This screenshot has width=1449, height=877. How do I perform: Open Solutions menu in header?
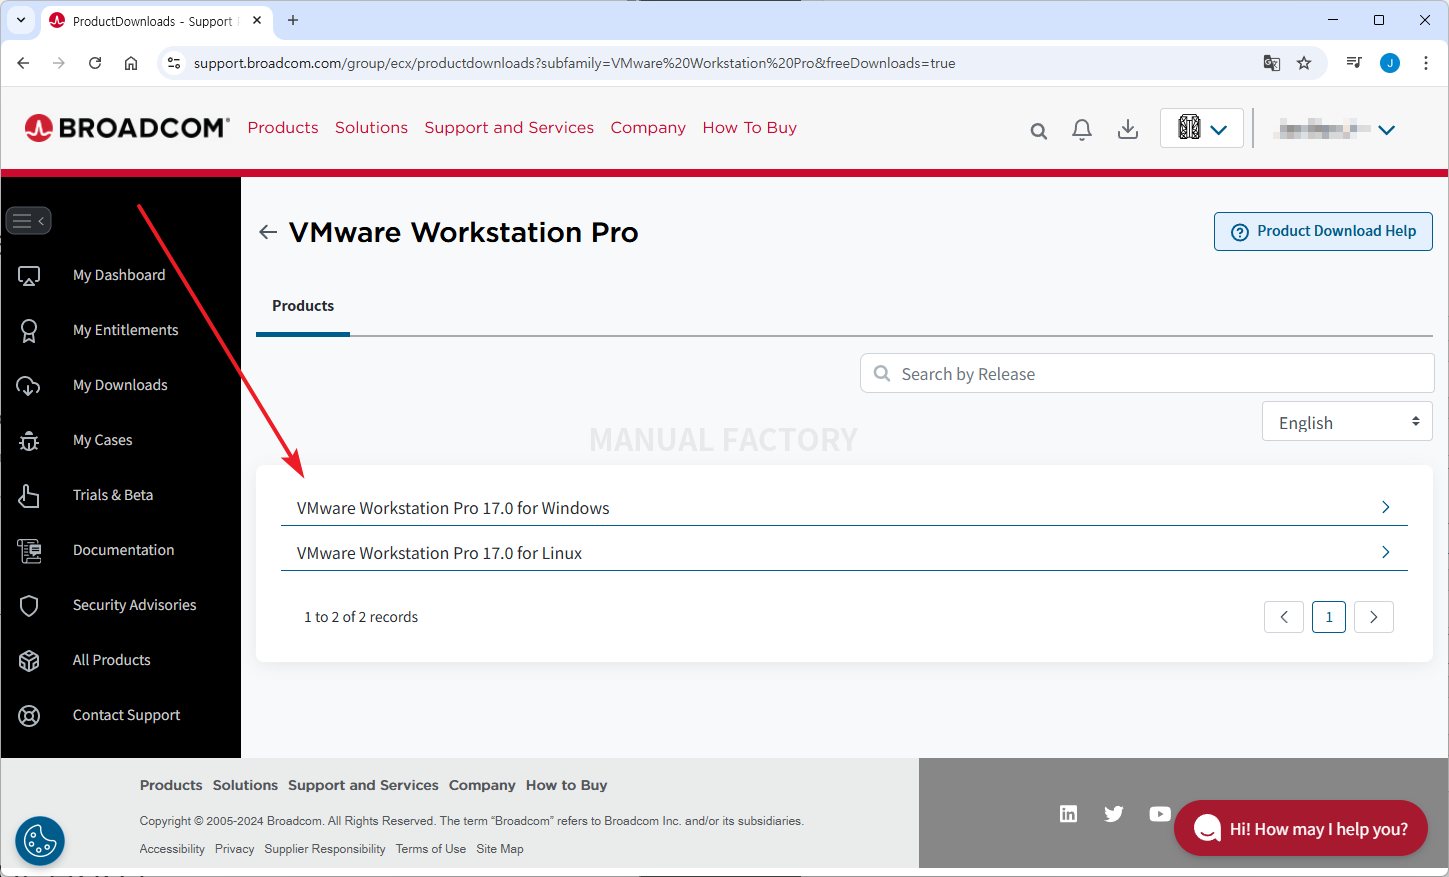(371, 128)
